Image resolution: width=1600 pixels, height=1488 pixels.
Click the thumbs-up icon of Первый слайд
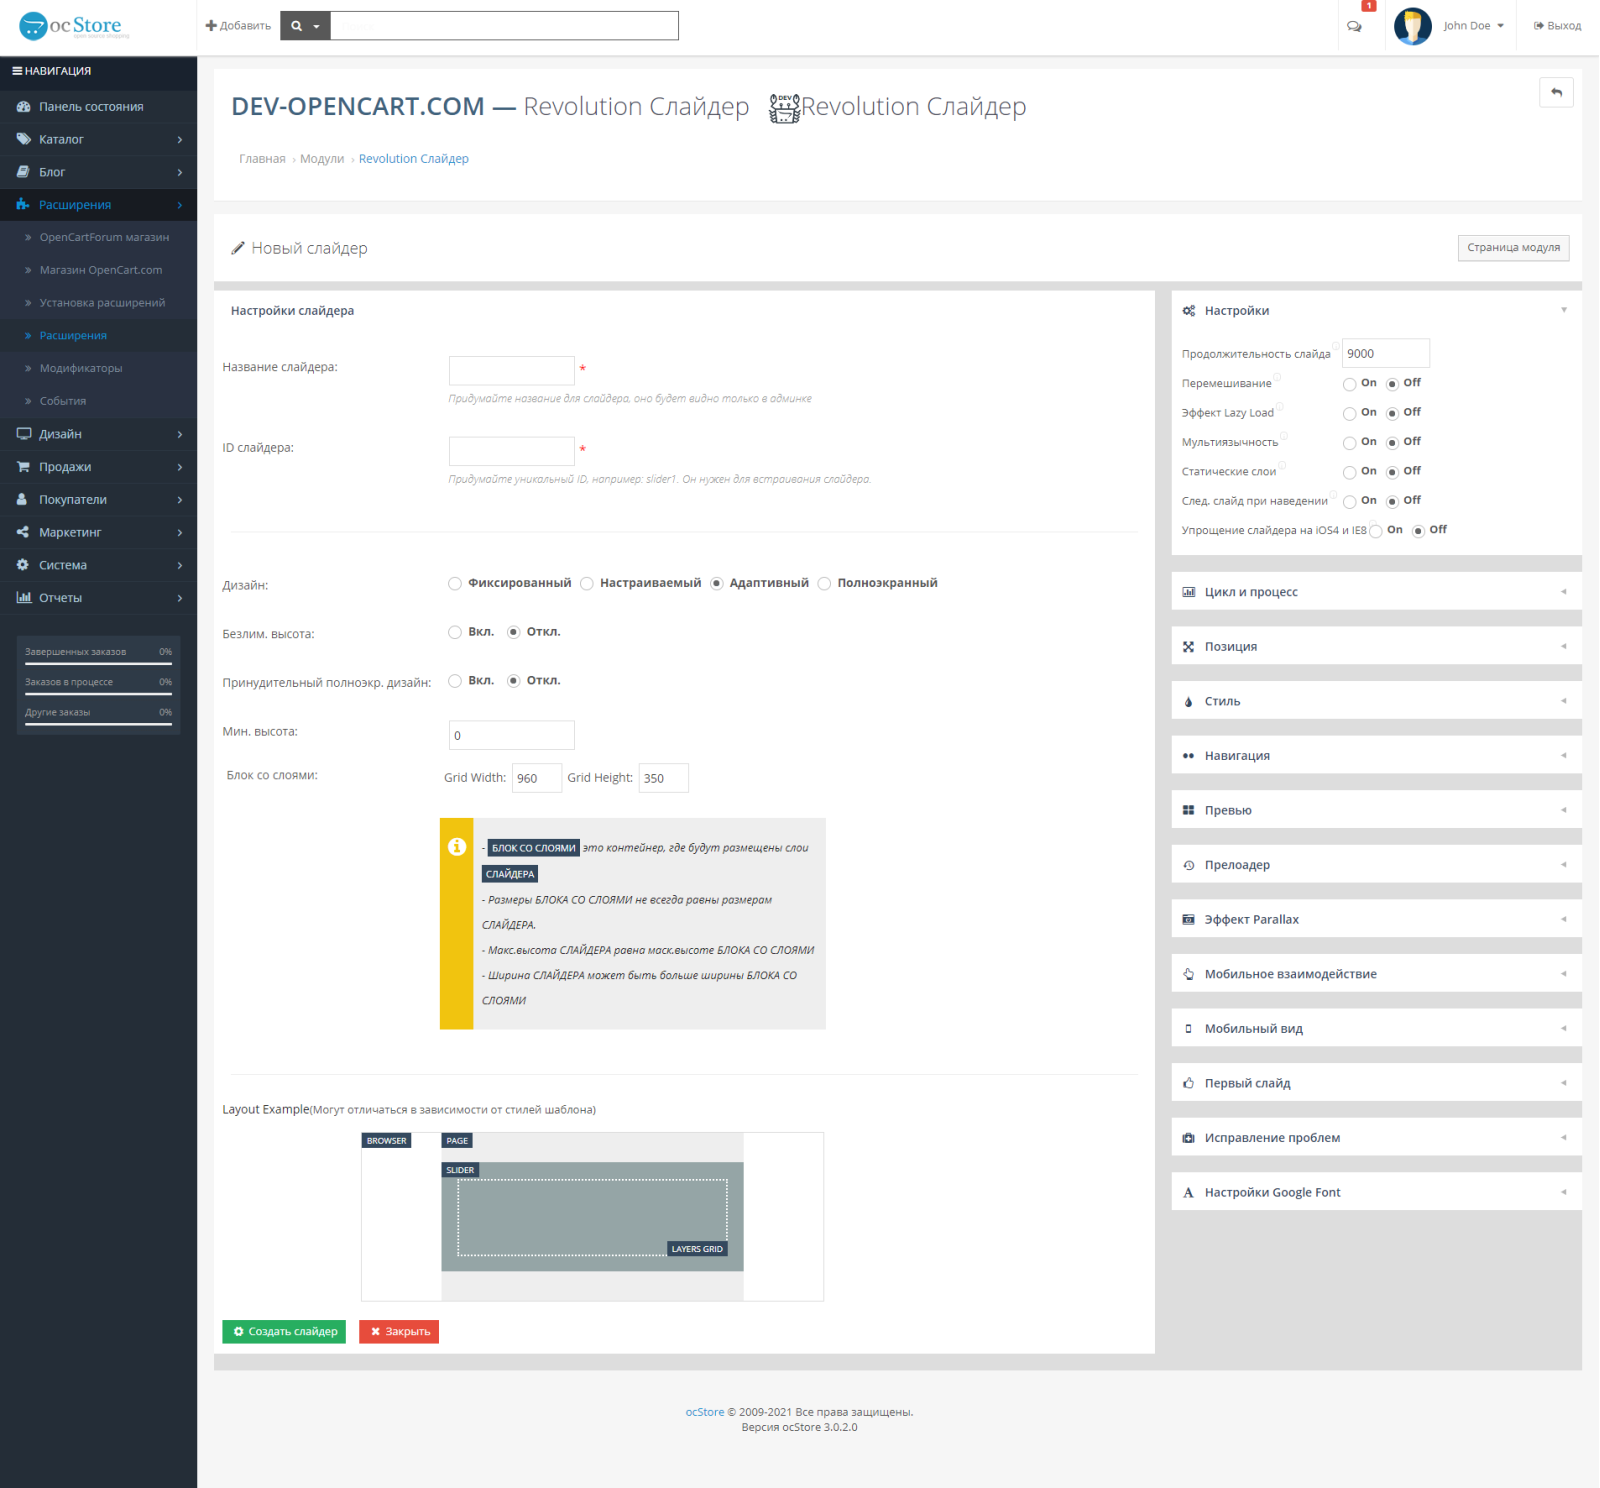click(x=1188, y=1083)
